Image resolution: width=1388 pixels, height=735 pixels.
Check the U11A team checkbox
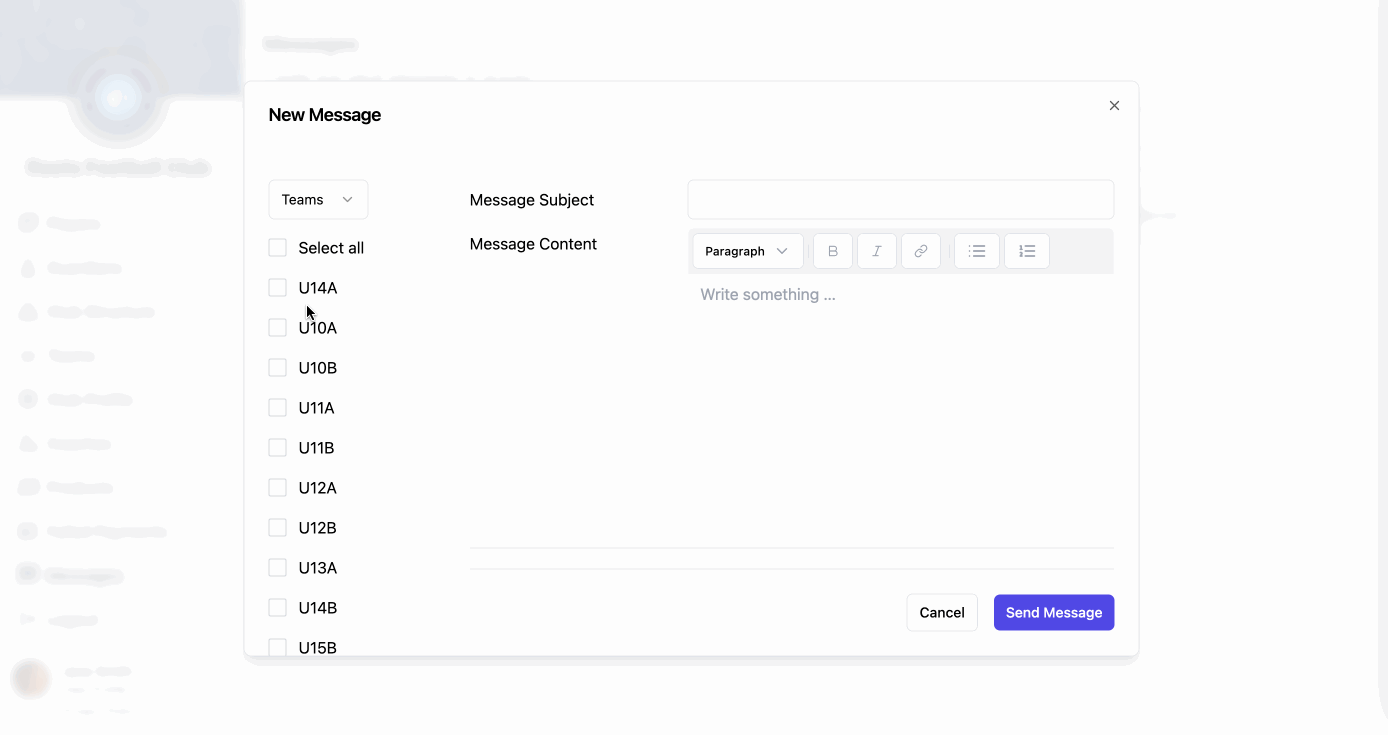[x=278, y=407]
